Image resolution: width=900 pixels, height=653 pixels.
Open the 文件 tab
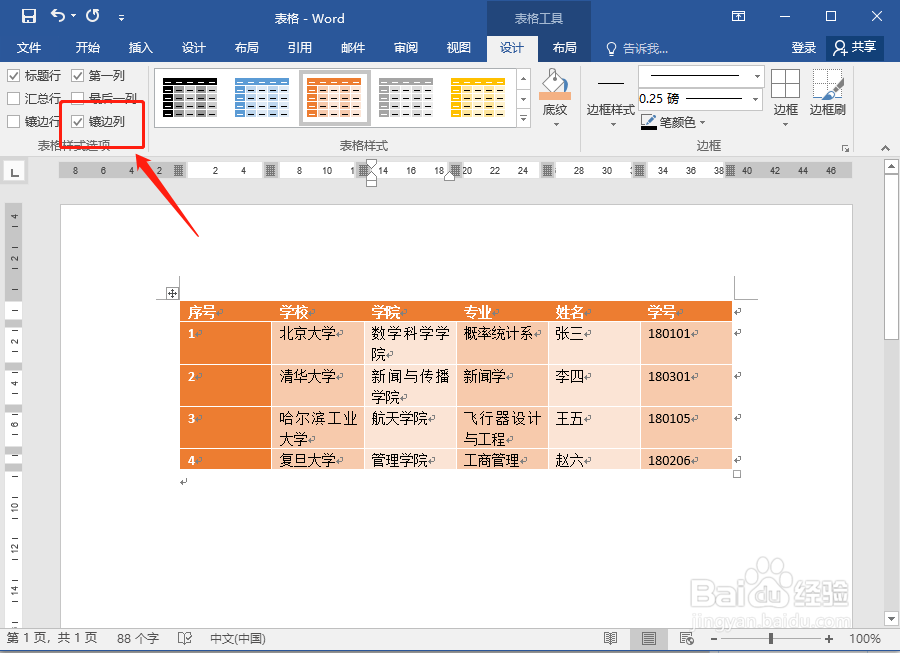[x=29, y=48]
